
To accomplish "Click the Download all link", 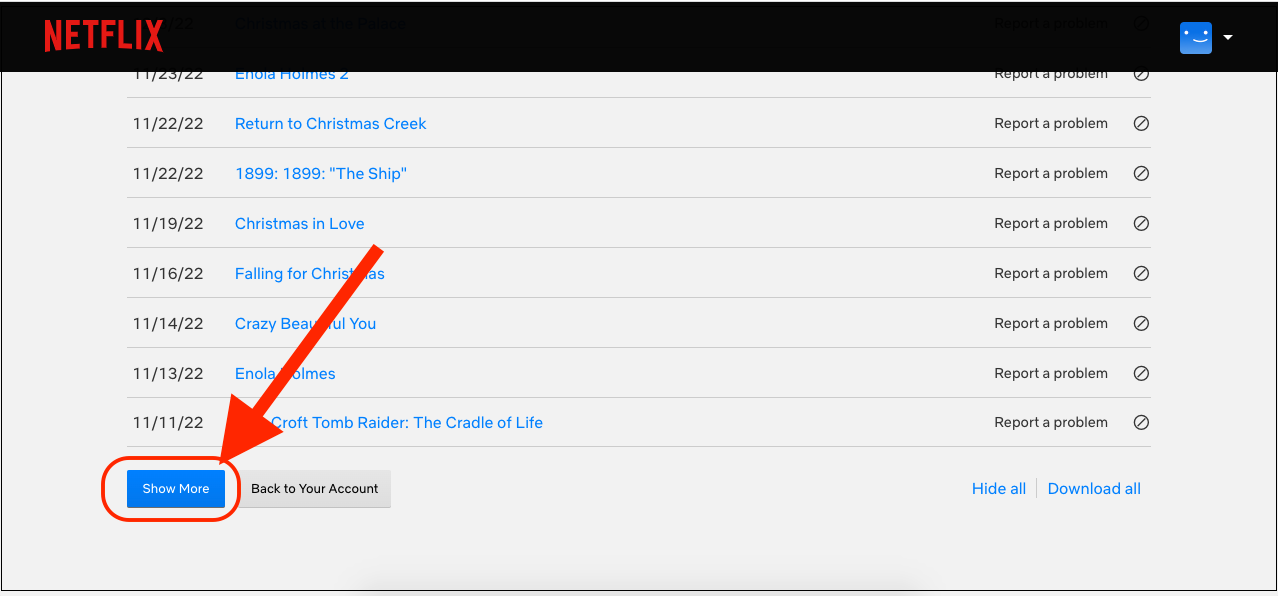I will [x=1094, y=489].
